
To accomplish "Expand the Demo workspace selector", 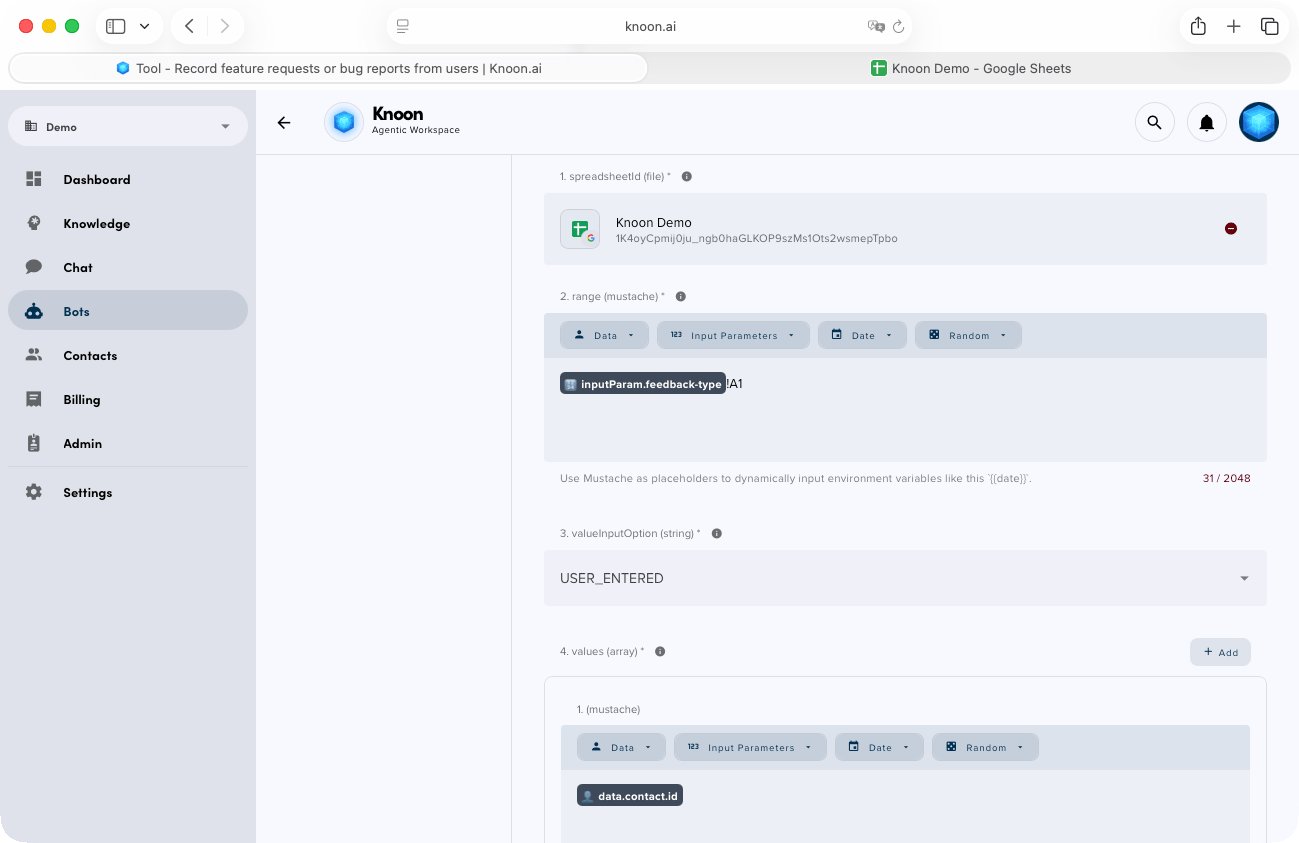I will click(x=128, y=127).
